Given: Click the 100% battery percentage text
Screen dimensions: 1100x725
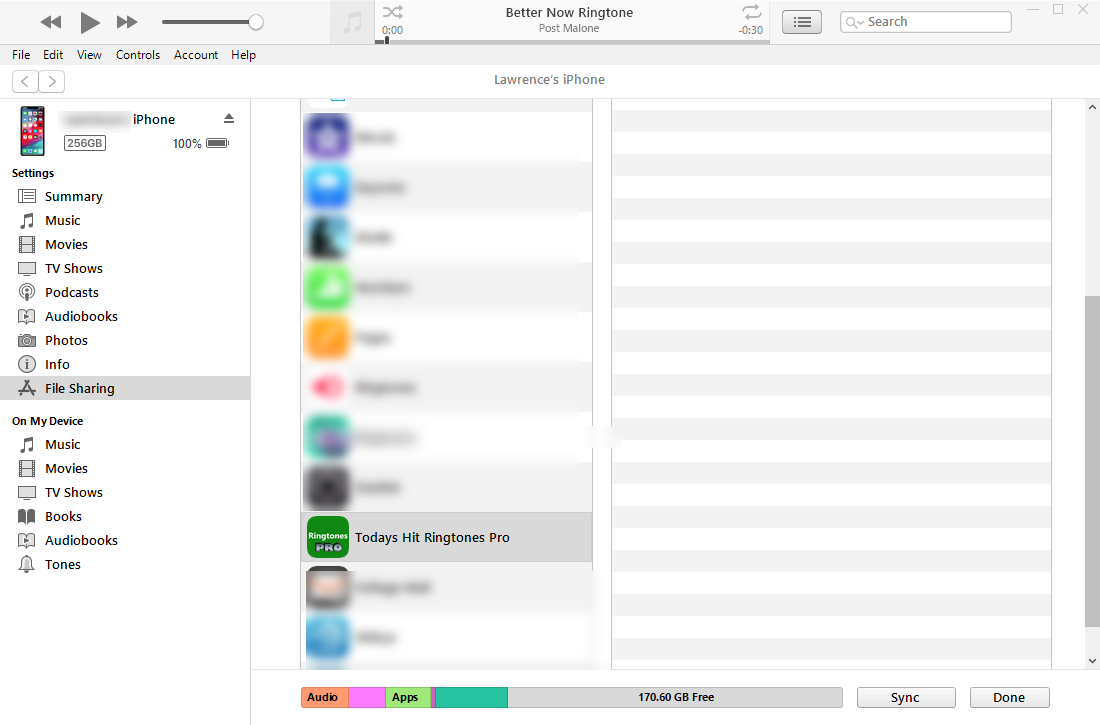Looking at the screenshot, I should (187, 143).
